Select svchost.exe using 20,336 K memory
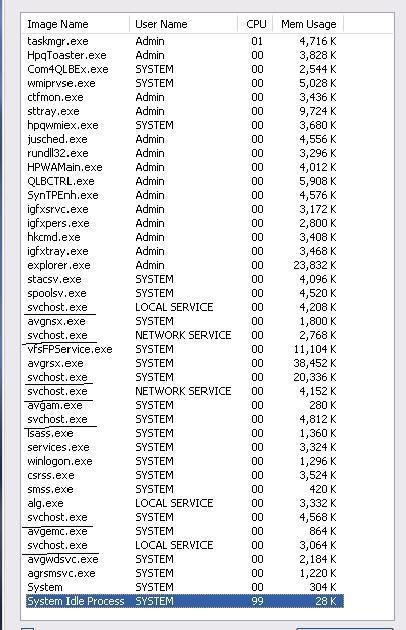Screen dimensions: 406x630 click(x=185, y=378)
